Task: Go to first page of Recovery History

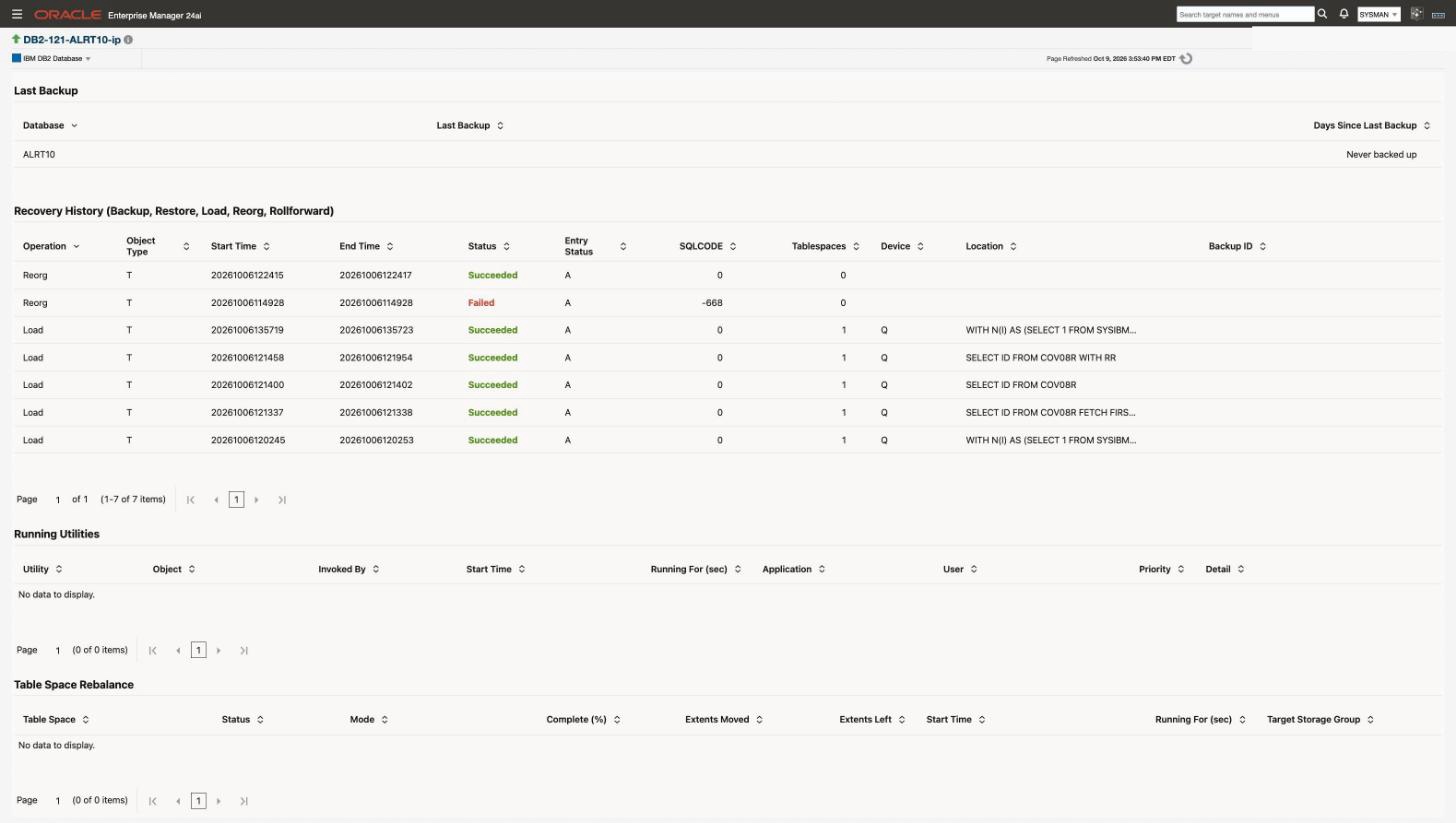Action: point(190,500)
